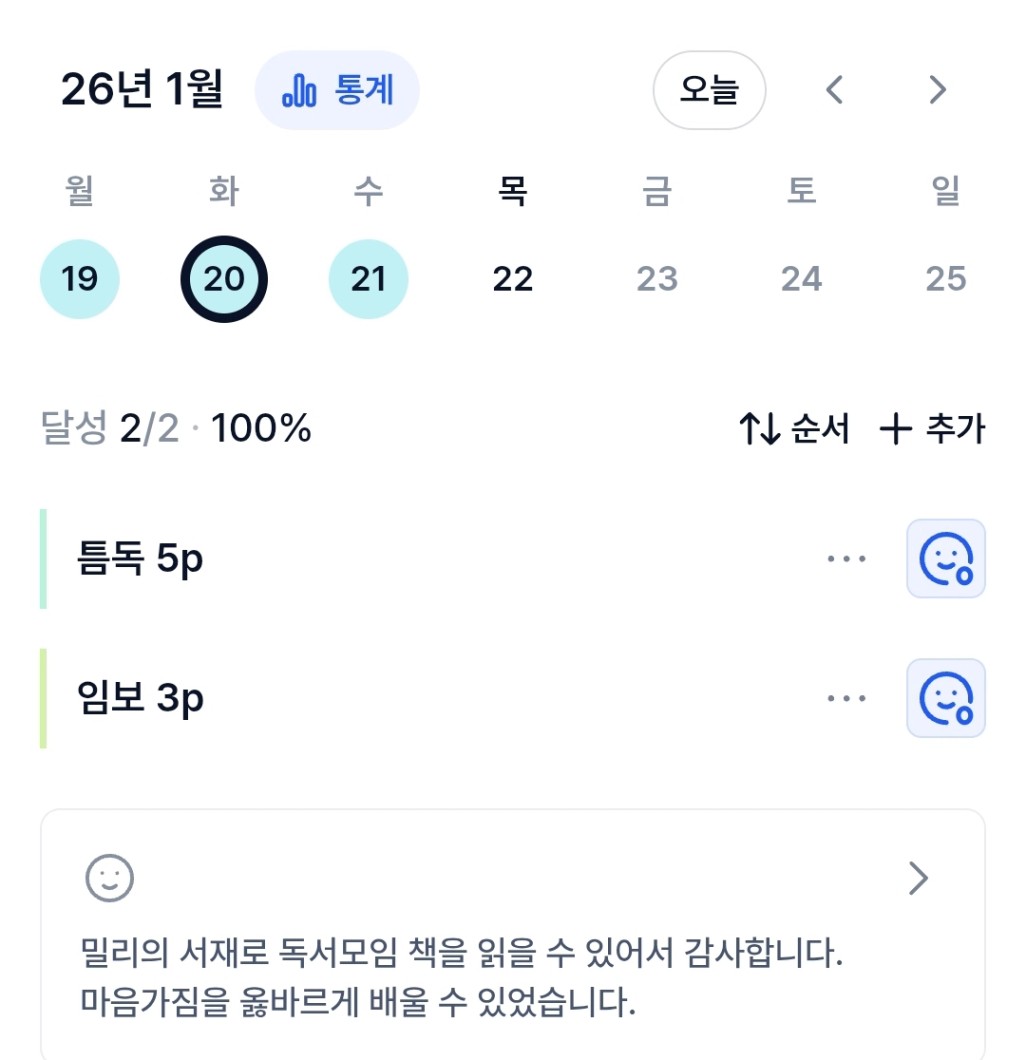
Task: Jump to today with 오늘 button
Action: (709, 91)
